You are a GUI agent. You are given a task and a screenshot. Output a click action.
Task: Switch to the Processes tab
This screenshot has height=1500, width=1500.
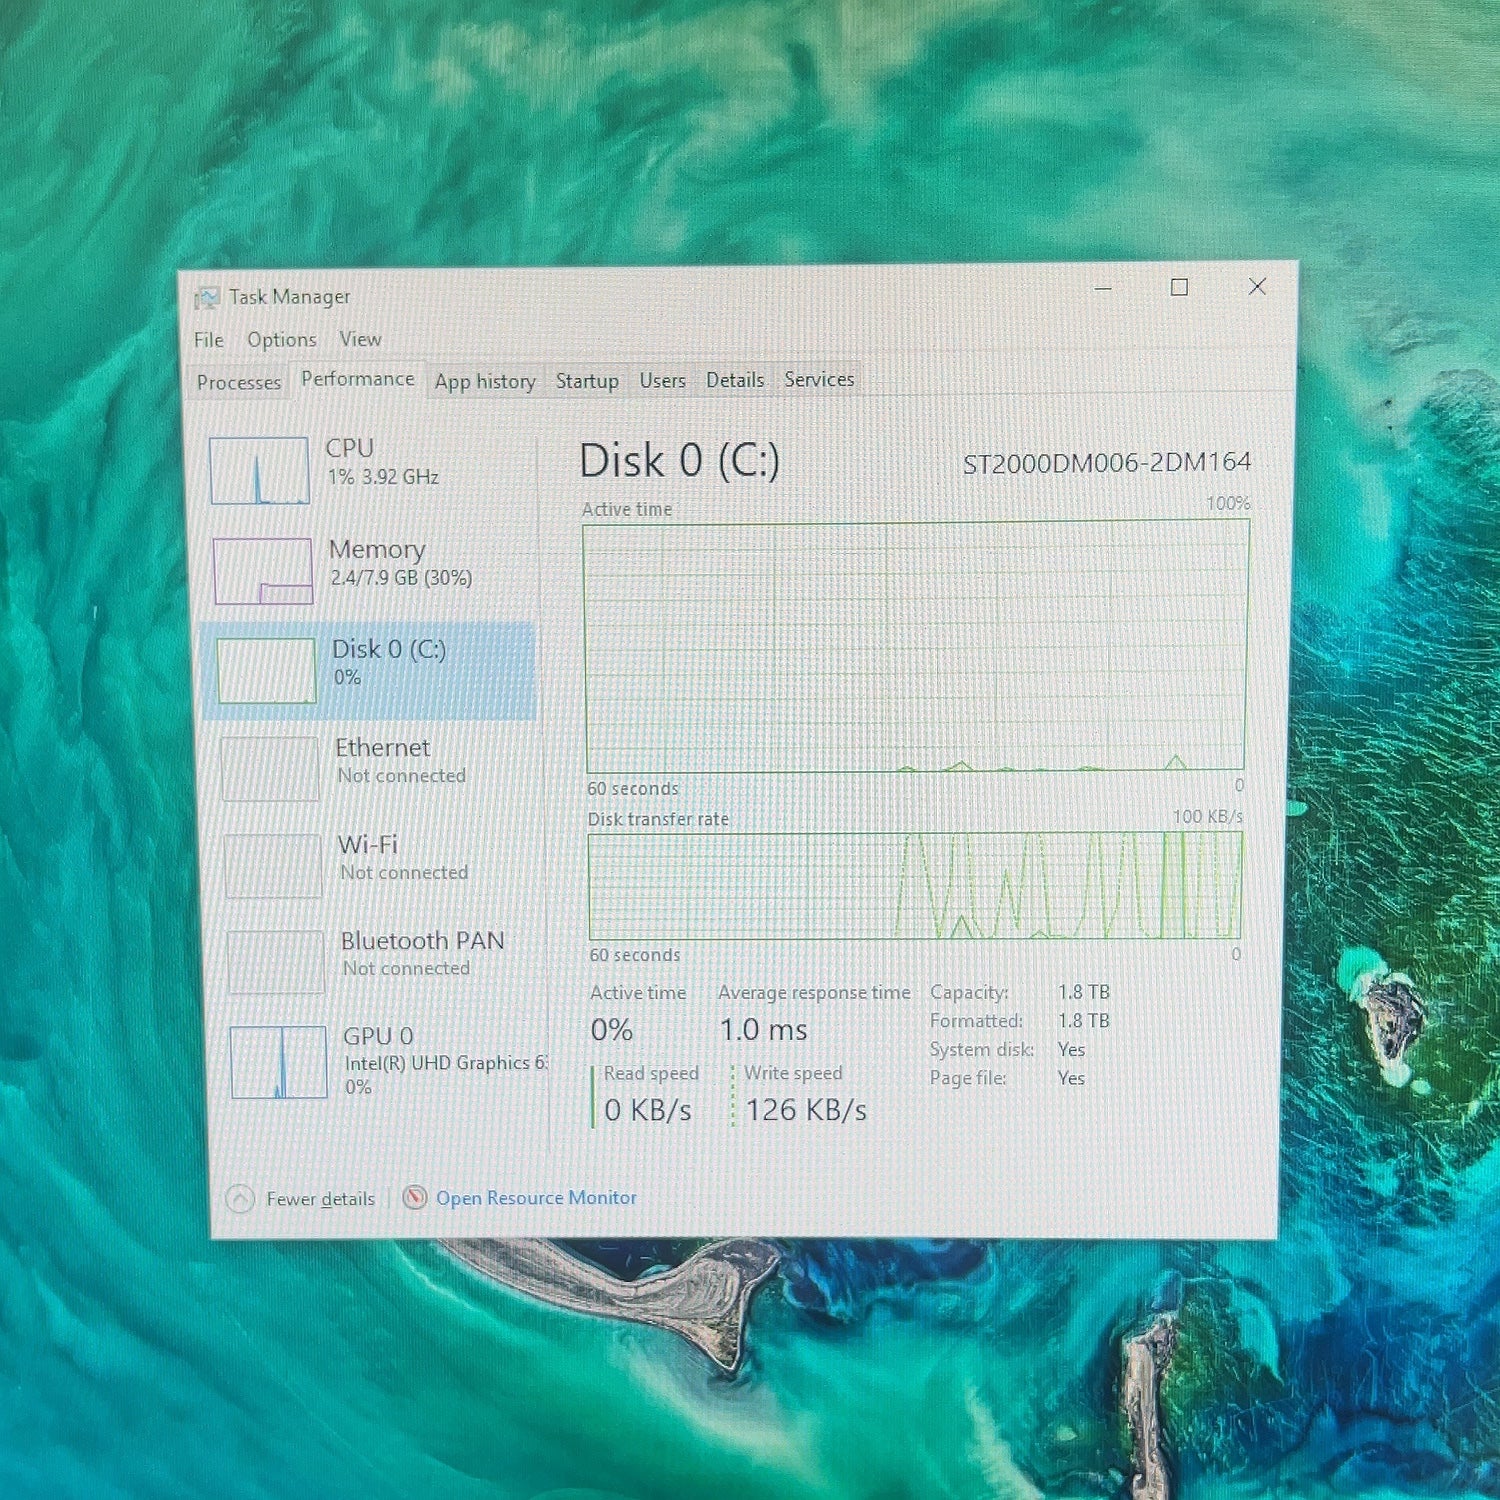239,382
